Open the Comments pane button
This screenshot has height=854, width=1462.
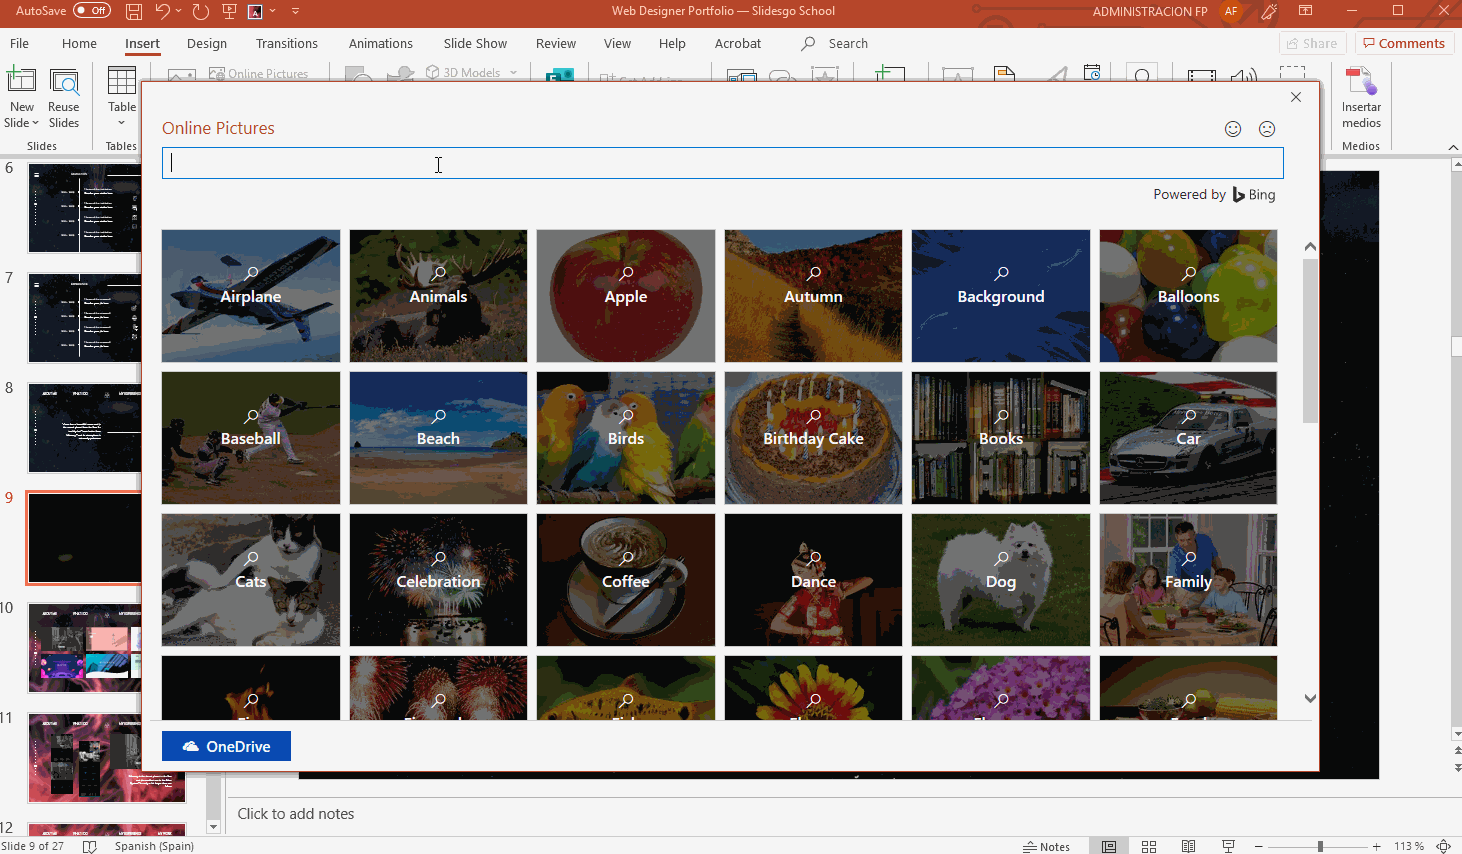pyautogui.click(x=1403, y=44)
